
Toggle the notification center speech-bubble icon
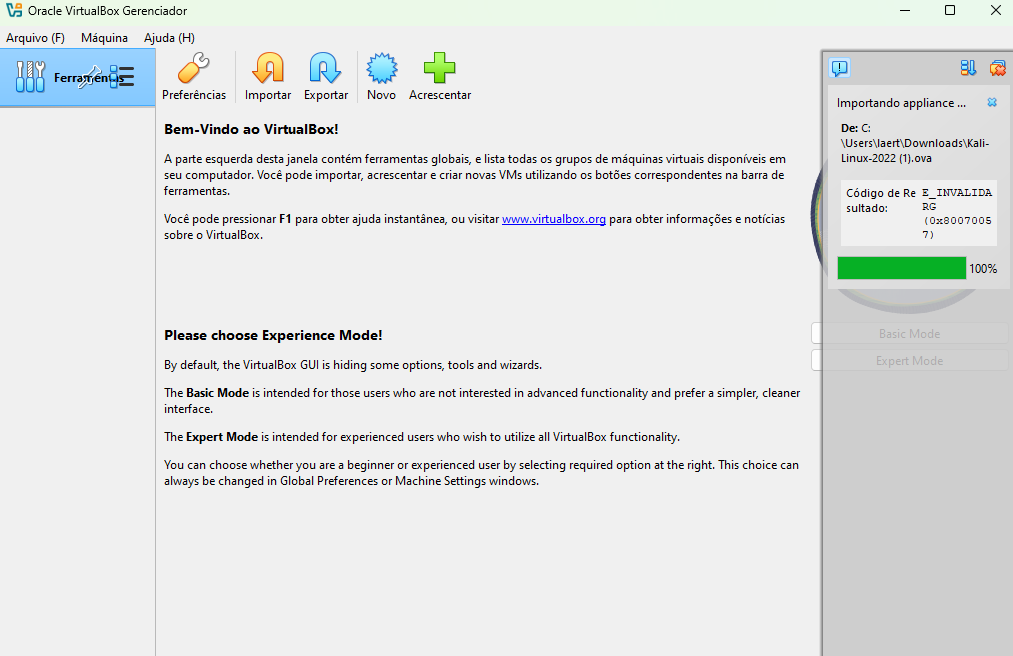click(x=839, y=68)
